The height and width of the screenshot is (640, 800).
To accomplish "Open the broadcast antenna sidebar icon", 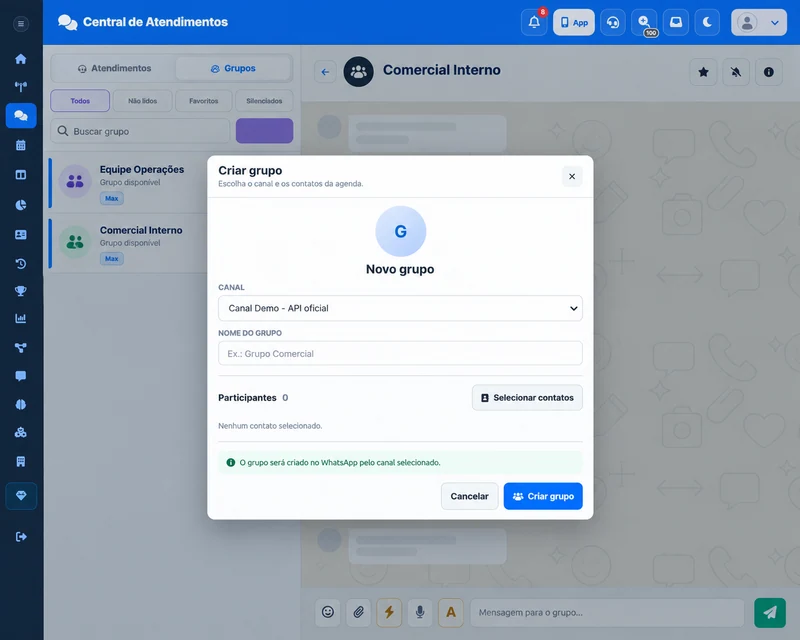I will pyautogui.click(x=21, y=86).
